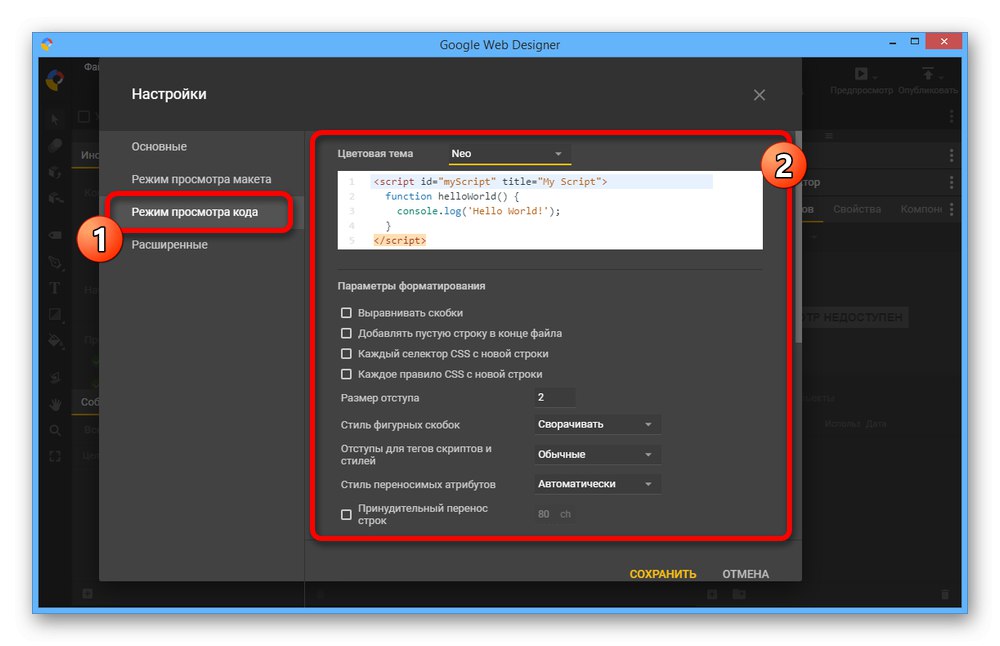Open Отступы для тегов скриптов dropdown (Обычные)

point(597,454)
